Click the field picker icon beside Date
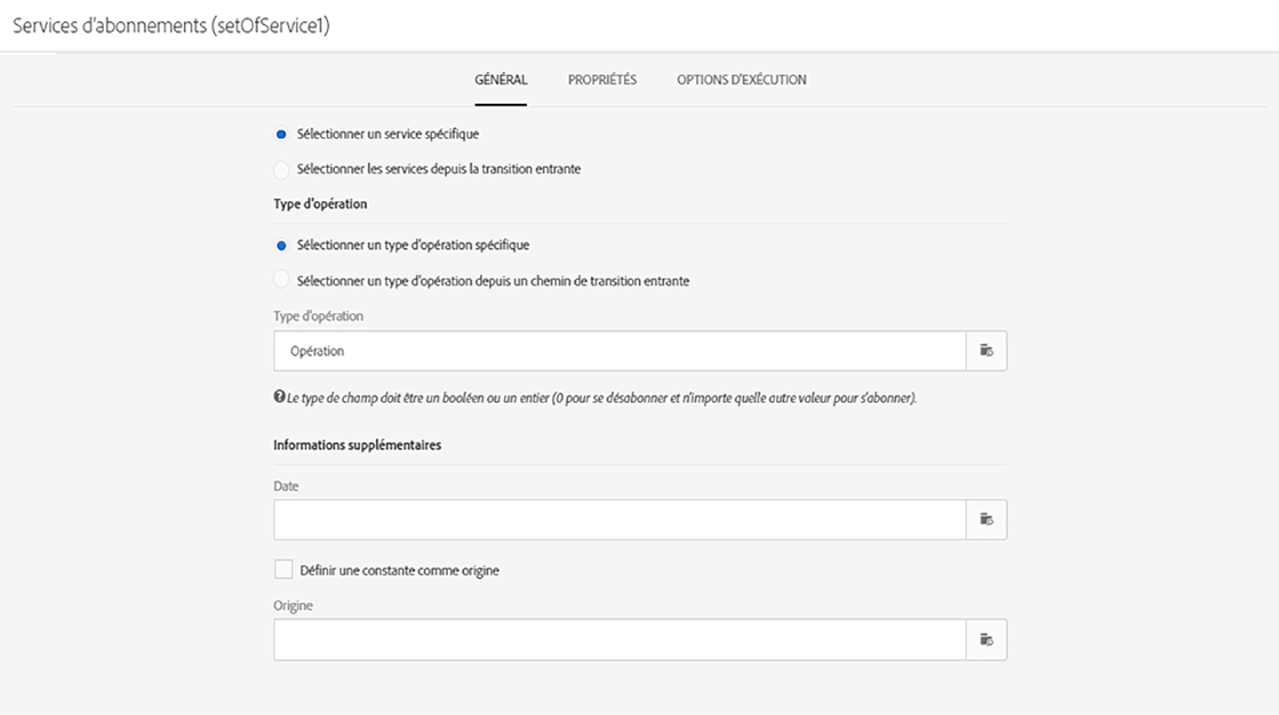Viewport: 1279px width, 715px height. tap(986, 520)
